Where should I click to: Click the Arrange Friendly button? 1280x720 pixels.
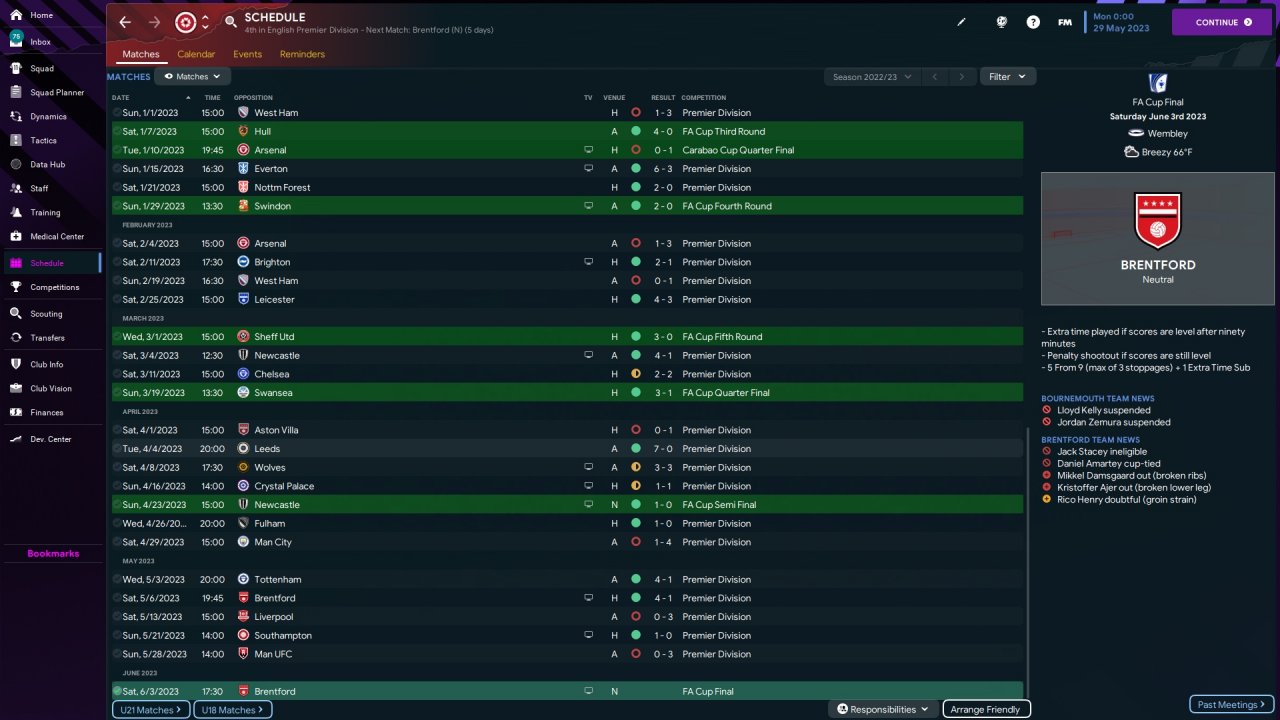pos(986,709)
